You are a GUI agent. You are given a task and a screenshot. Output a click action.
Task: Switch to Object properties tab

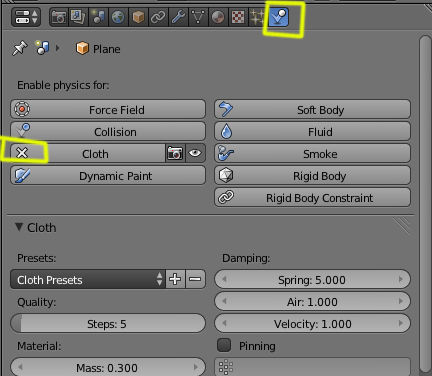click(138, 17)
